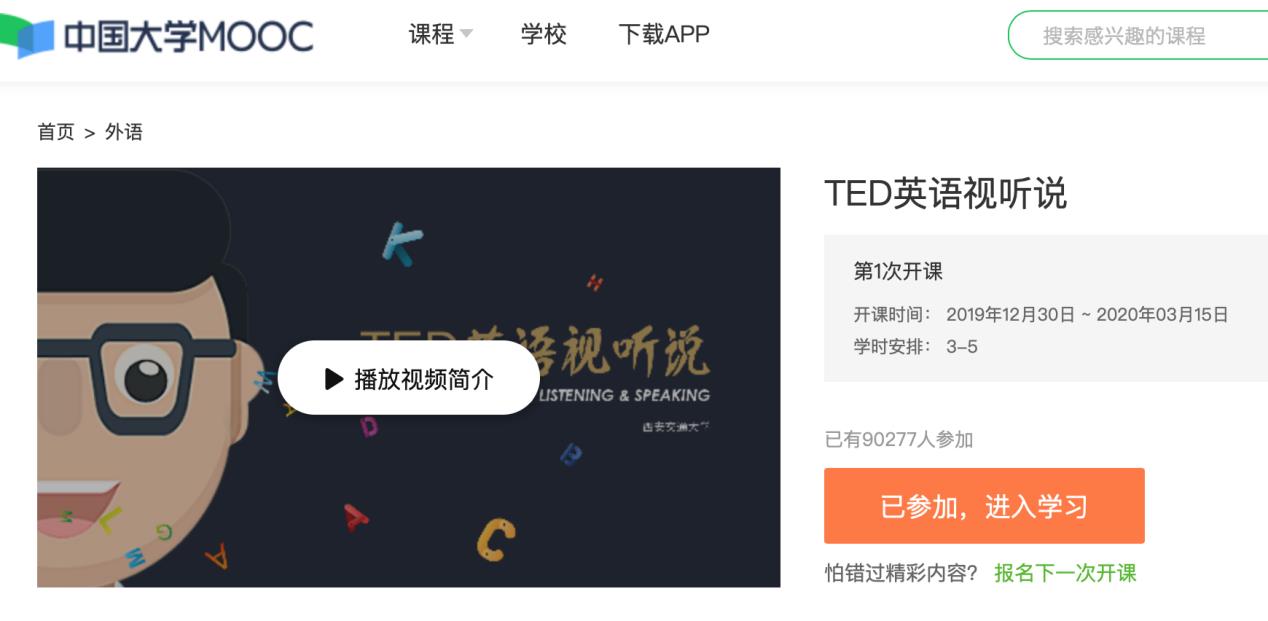The height and width of the screenshot is (621, 1268).
Task: Click the 中国大学MOOC logo text
Action: tap(188, 36)
